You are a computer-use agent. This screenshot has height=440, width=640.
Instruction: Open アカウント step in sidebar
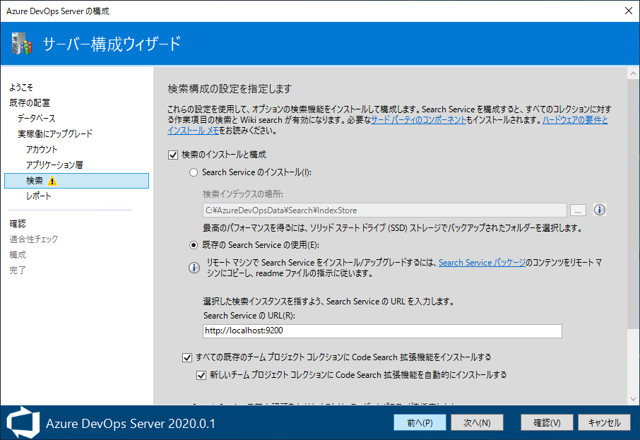[x=42, y=149]
